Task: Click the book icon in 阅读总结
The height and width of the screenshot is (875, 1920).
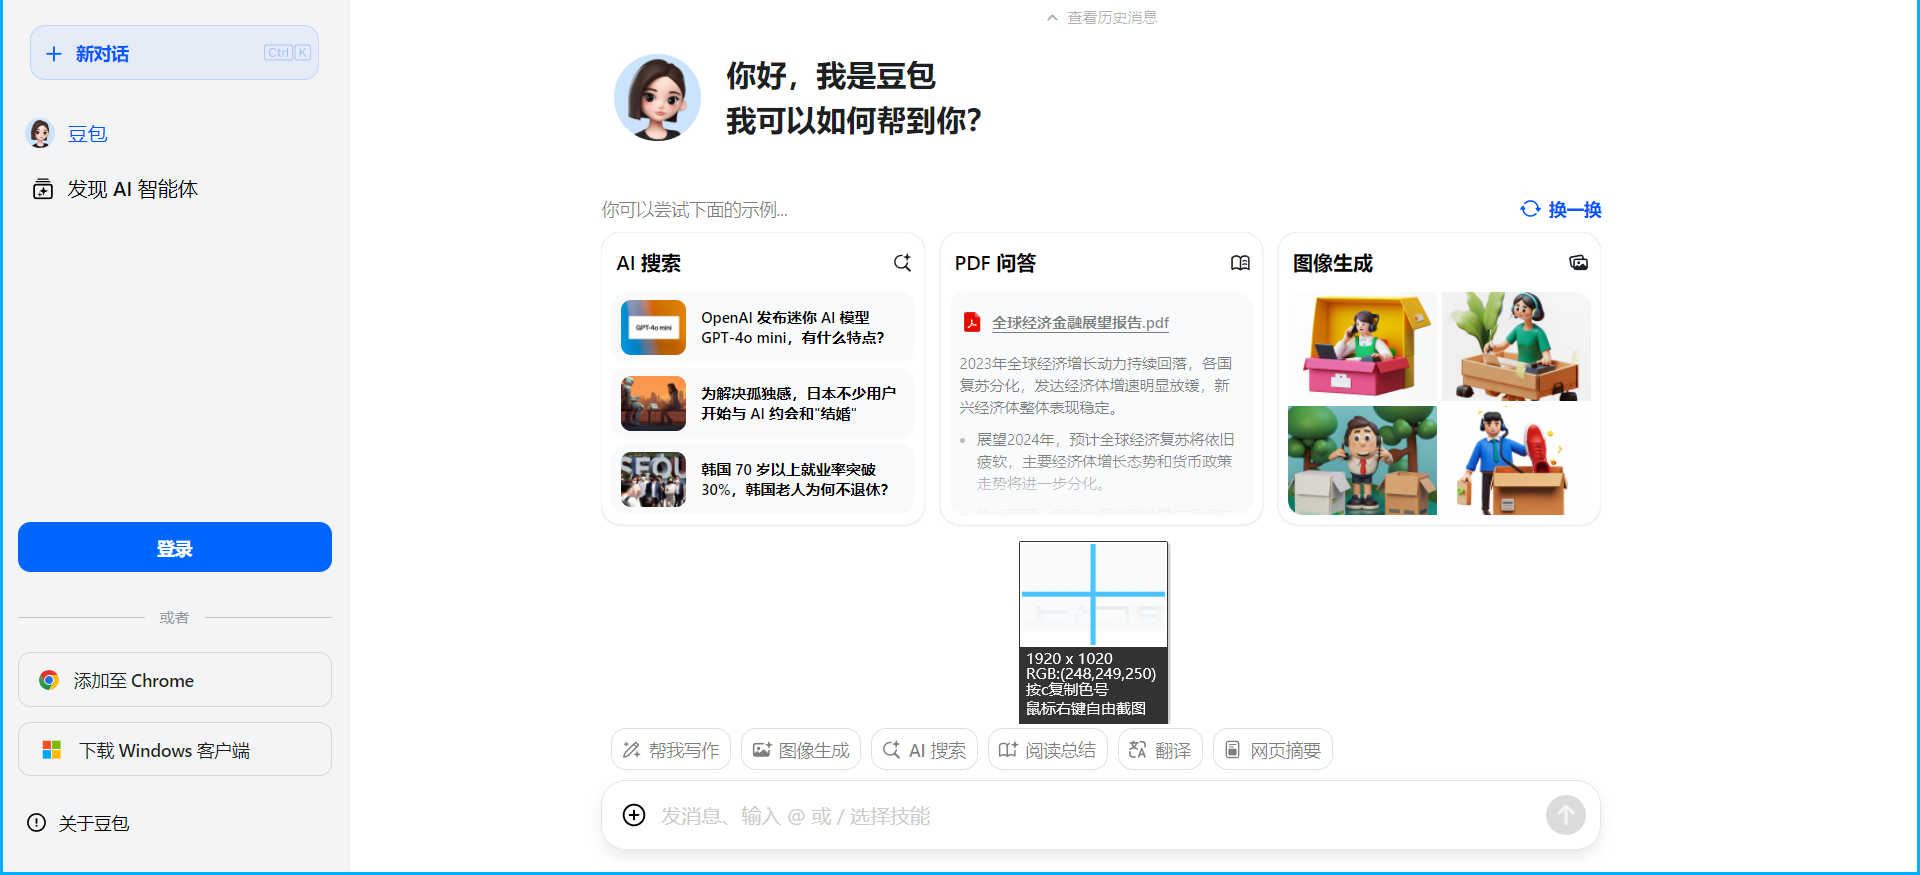Action: (1008, 750)
